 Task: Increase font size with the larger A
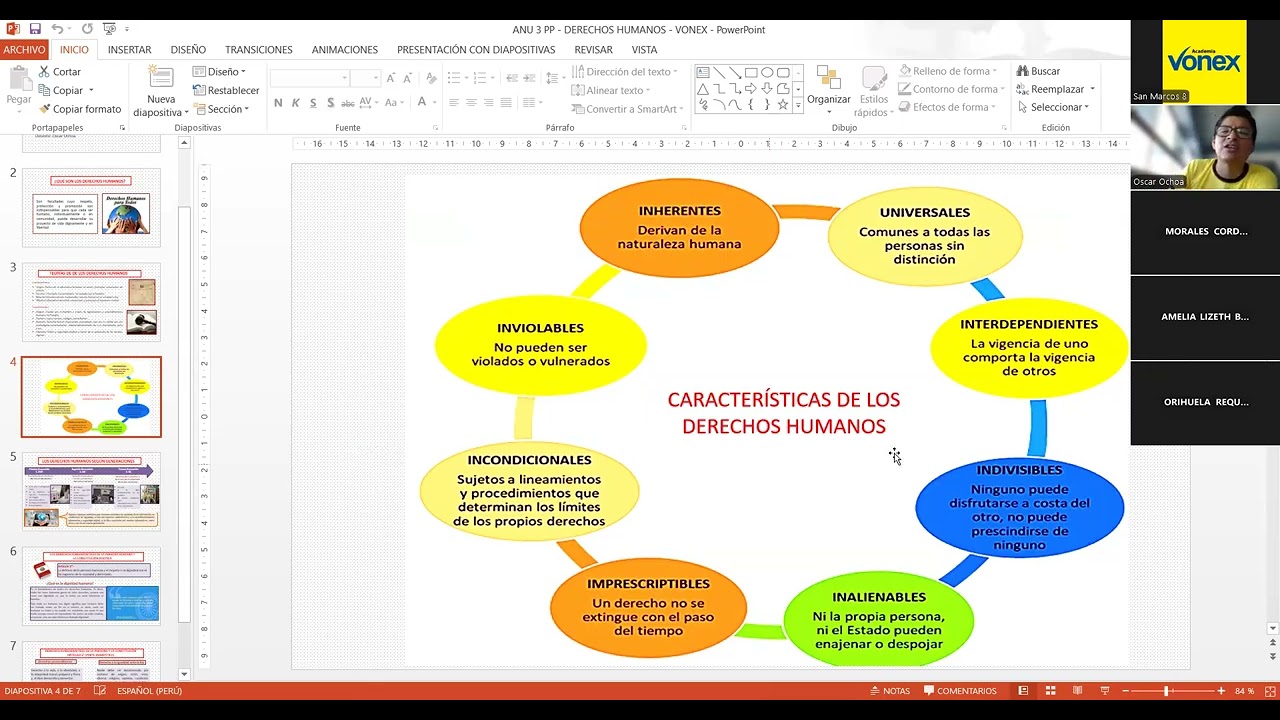click(x=391, y=77)
